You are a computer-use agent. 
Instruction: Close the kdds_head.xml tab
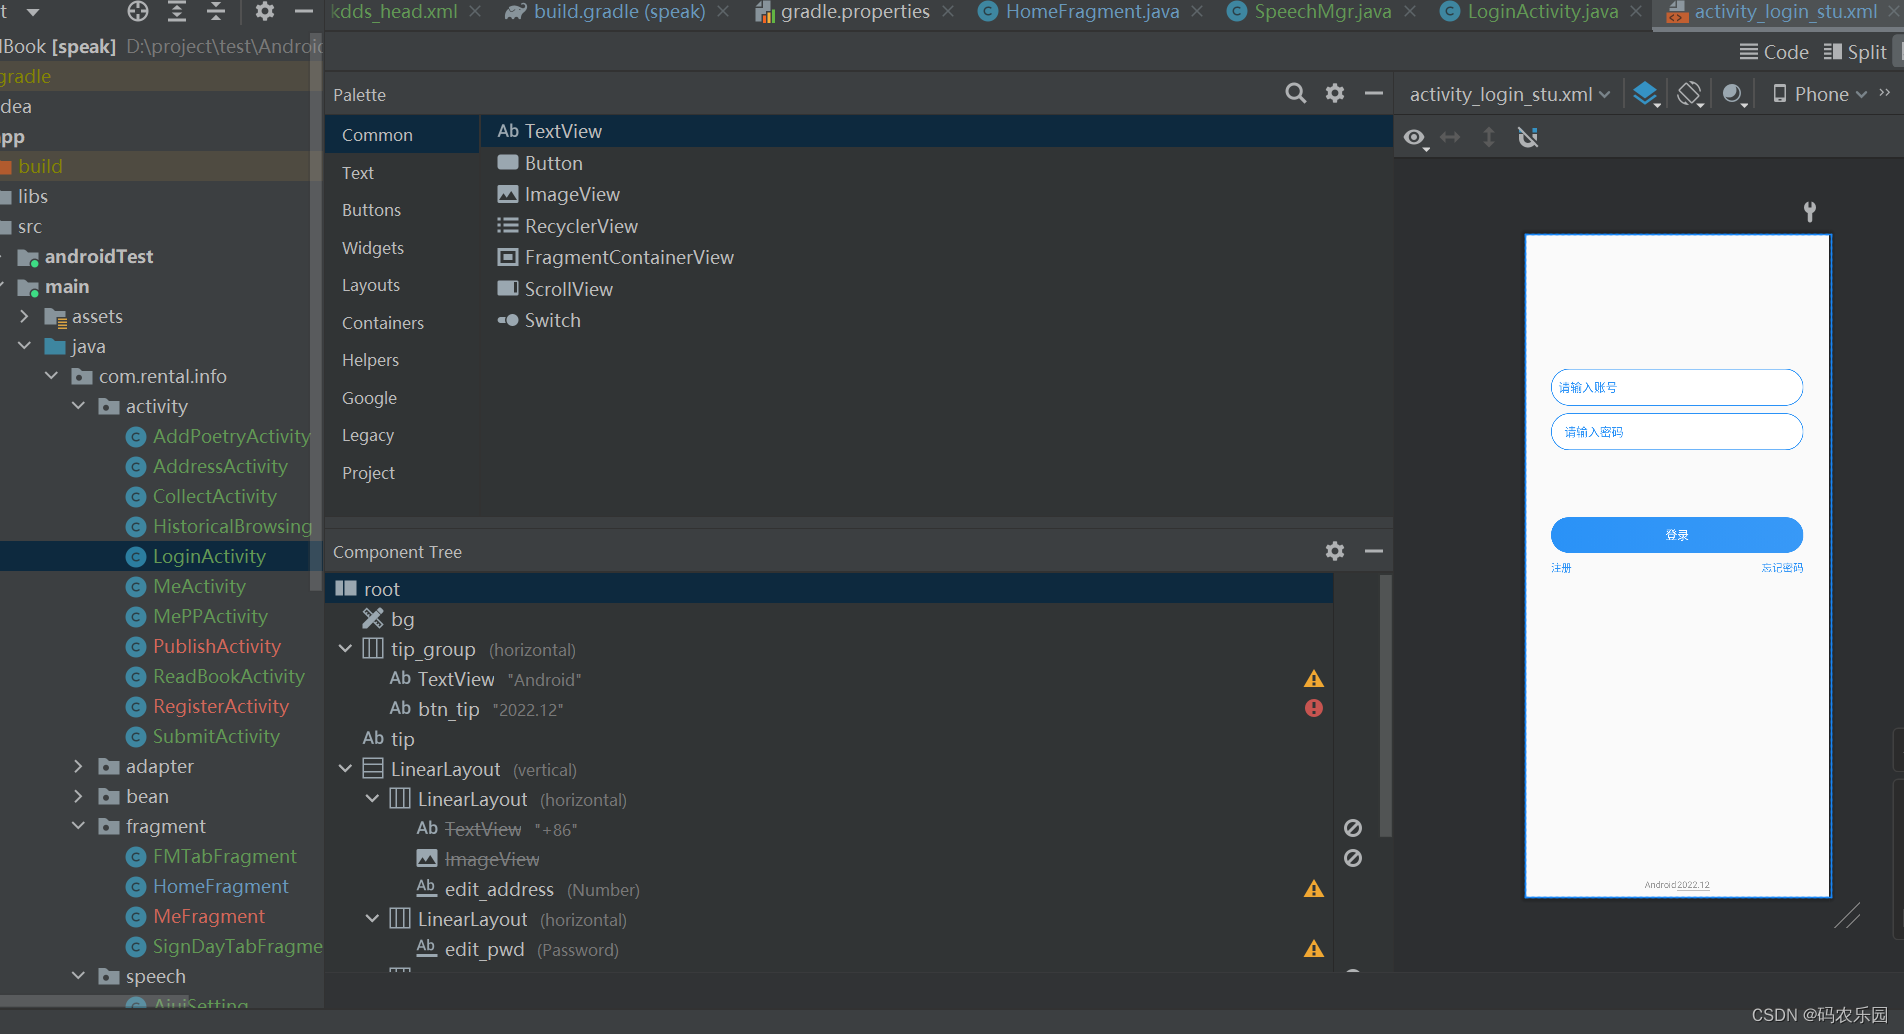pyautogui.click(x=475, y=11)
